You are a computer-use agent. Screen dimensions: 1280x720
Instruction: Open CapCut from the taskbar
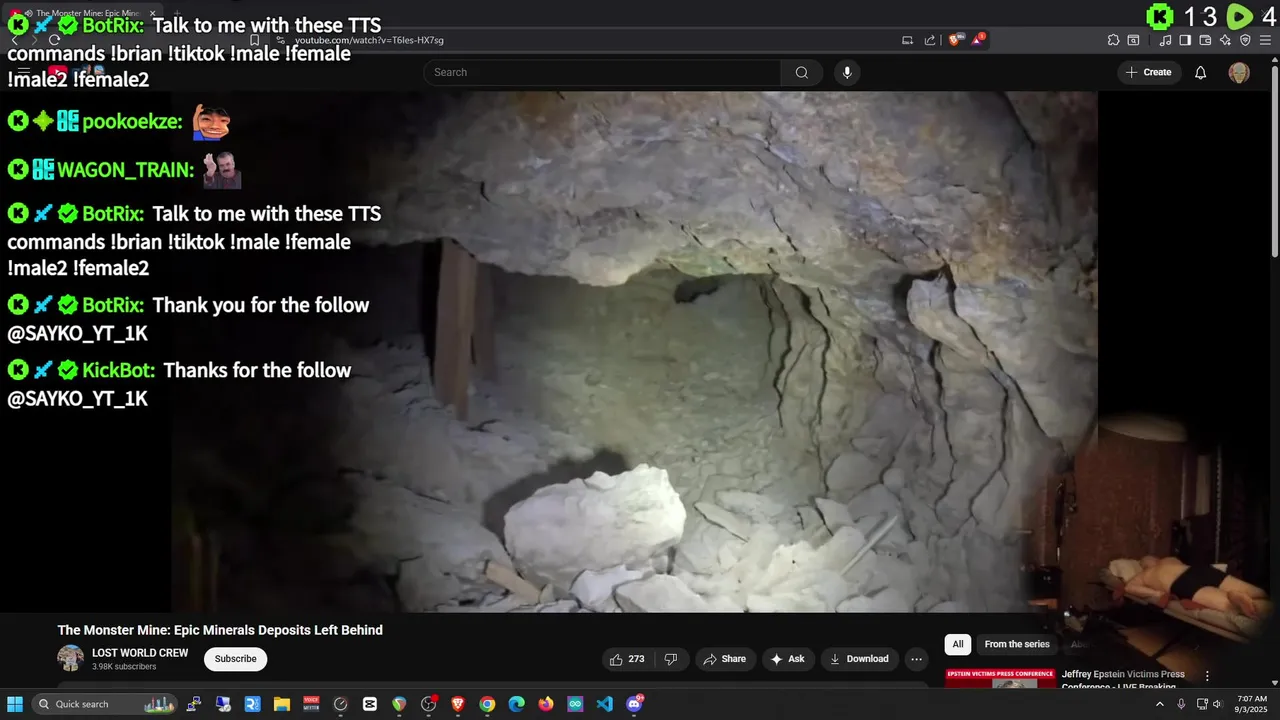pyautogui.click(x=370, y=704)
